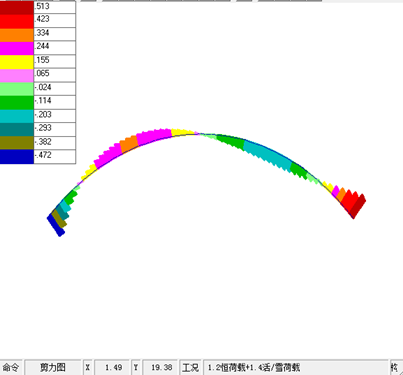Screen dimensions: 403x375
Task: Pick the magenta .244 legend color
Action: [17, 48]
